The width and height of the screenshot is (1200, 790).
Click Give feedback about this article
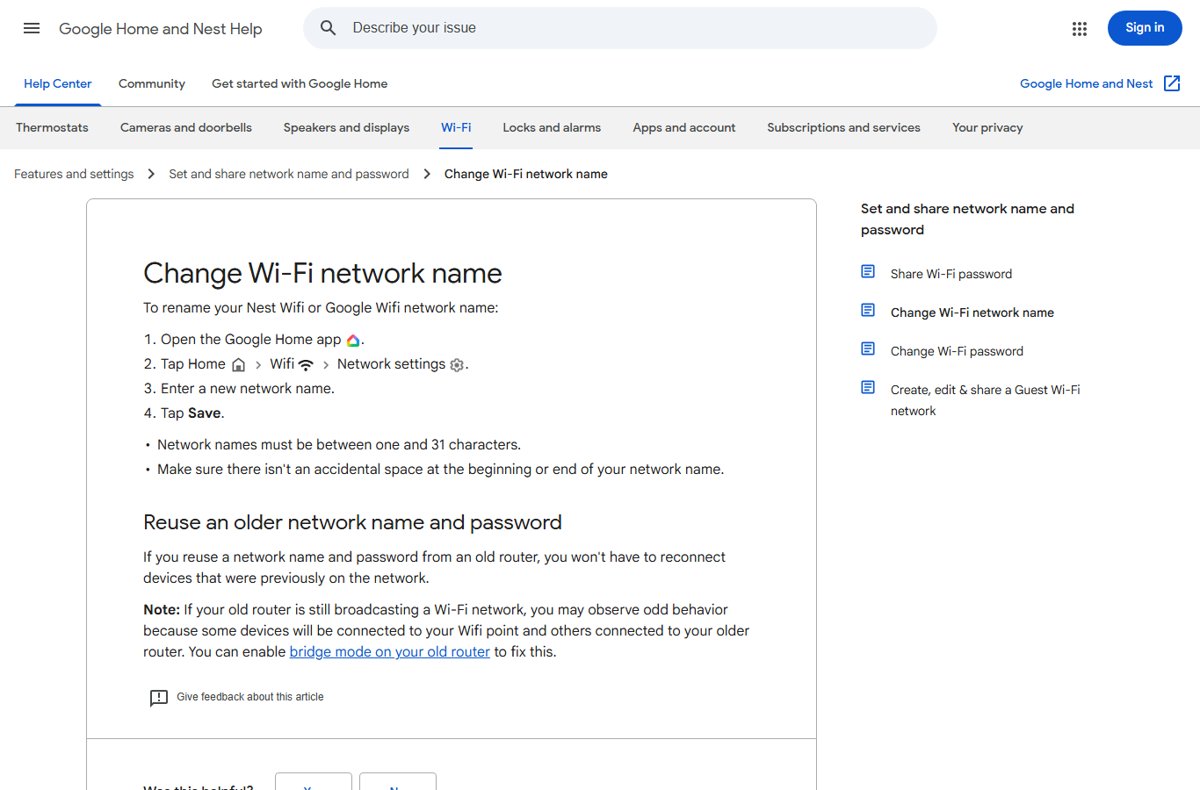(250, 697)
